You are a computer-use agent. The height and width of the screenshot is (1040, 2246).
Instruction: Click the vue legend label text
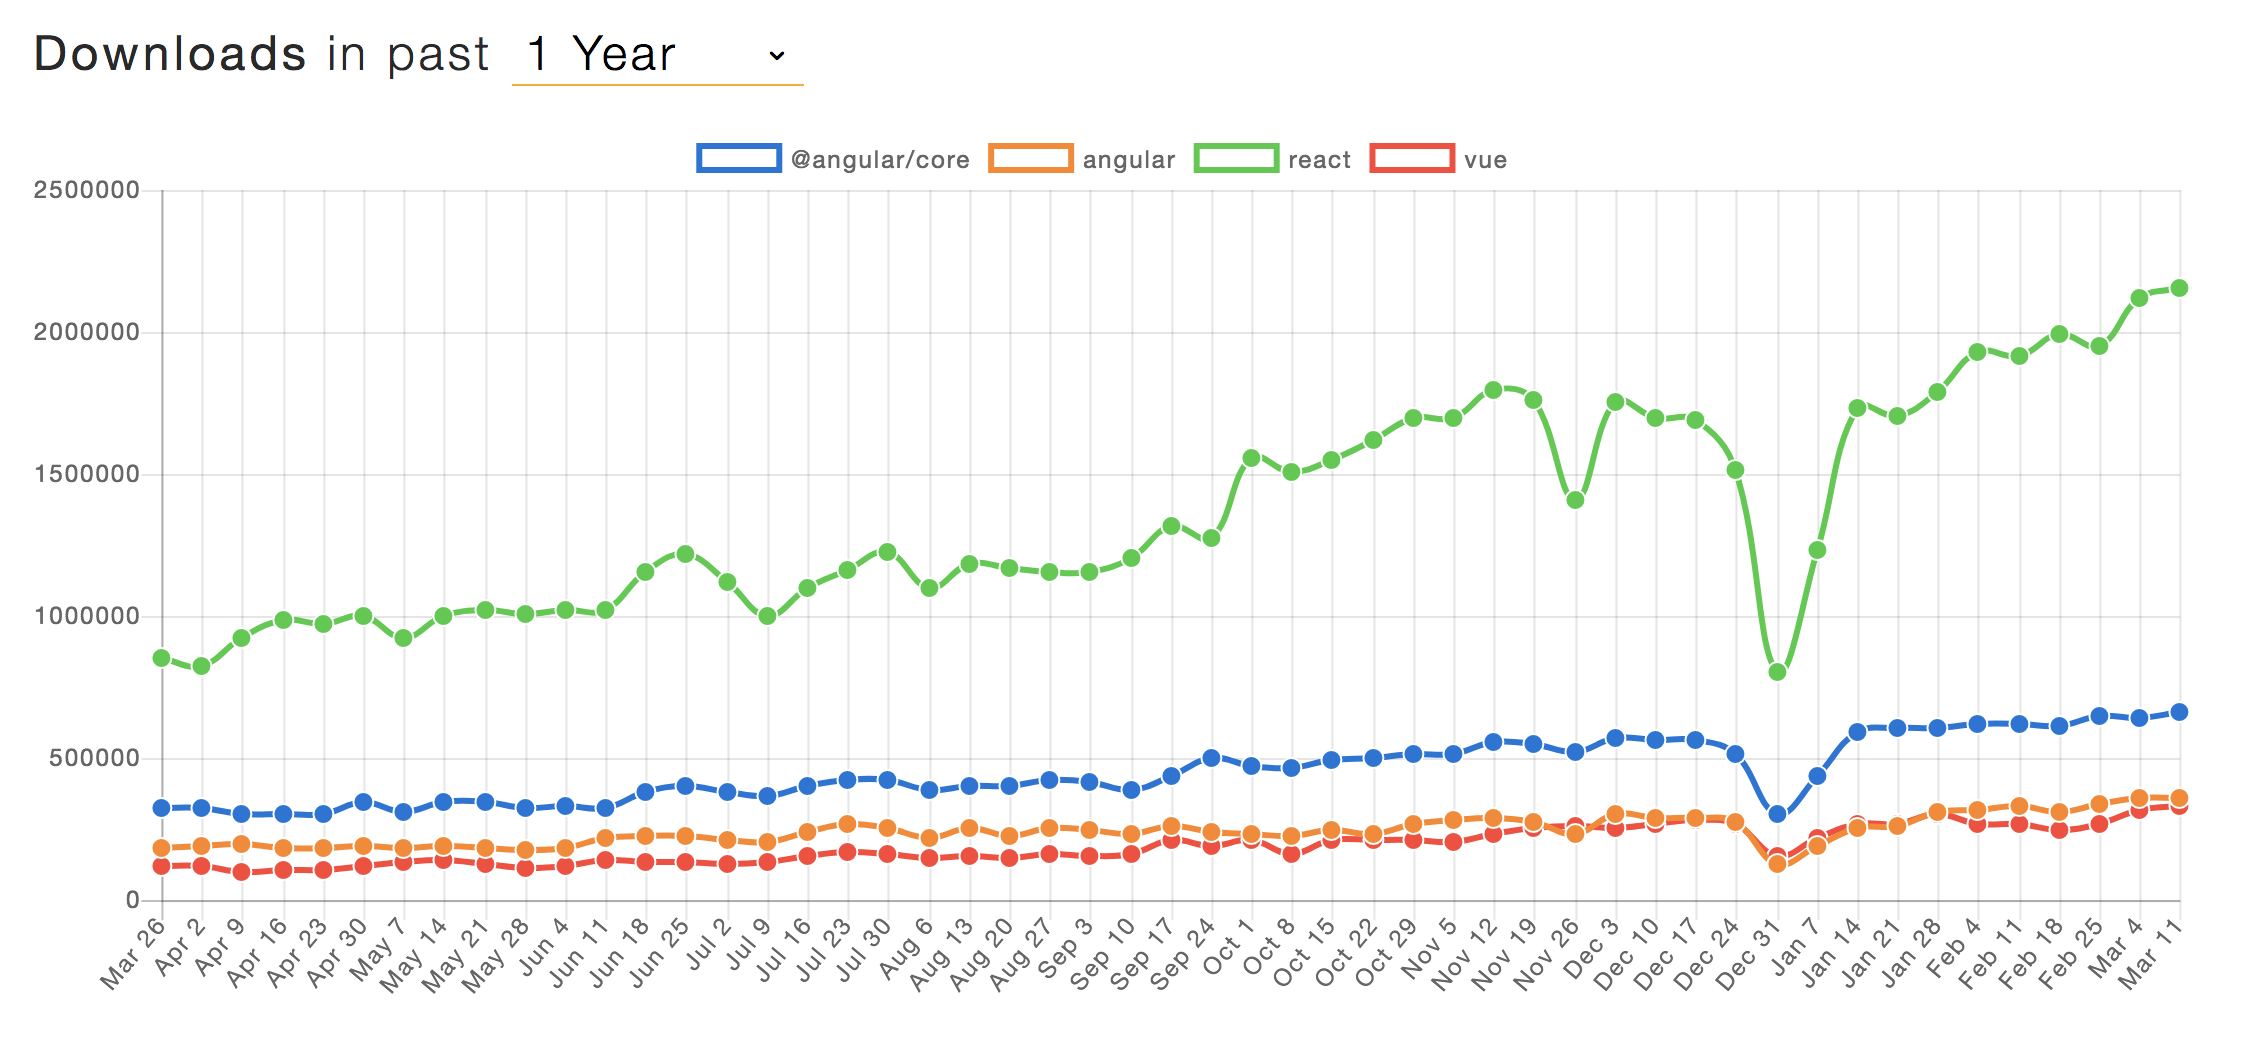(1485, 160)
